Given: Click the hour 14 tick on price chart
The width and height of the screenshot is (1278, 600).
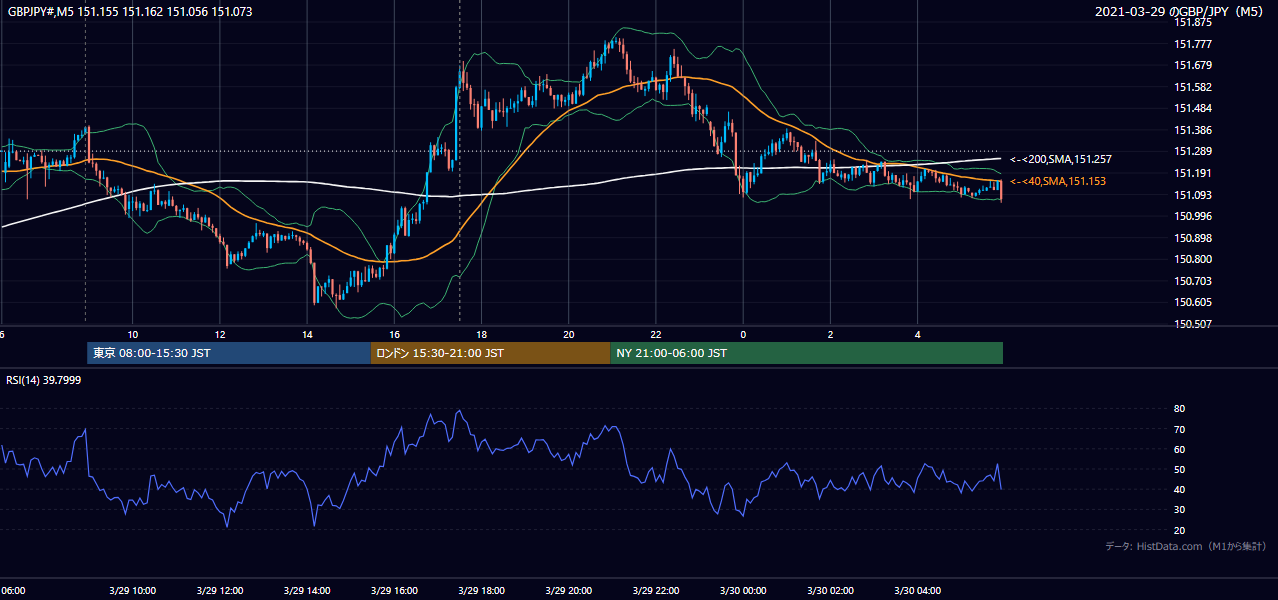Looking at the screenshot, I should 307,333.
